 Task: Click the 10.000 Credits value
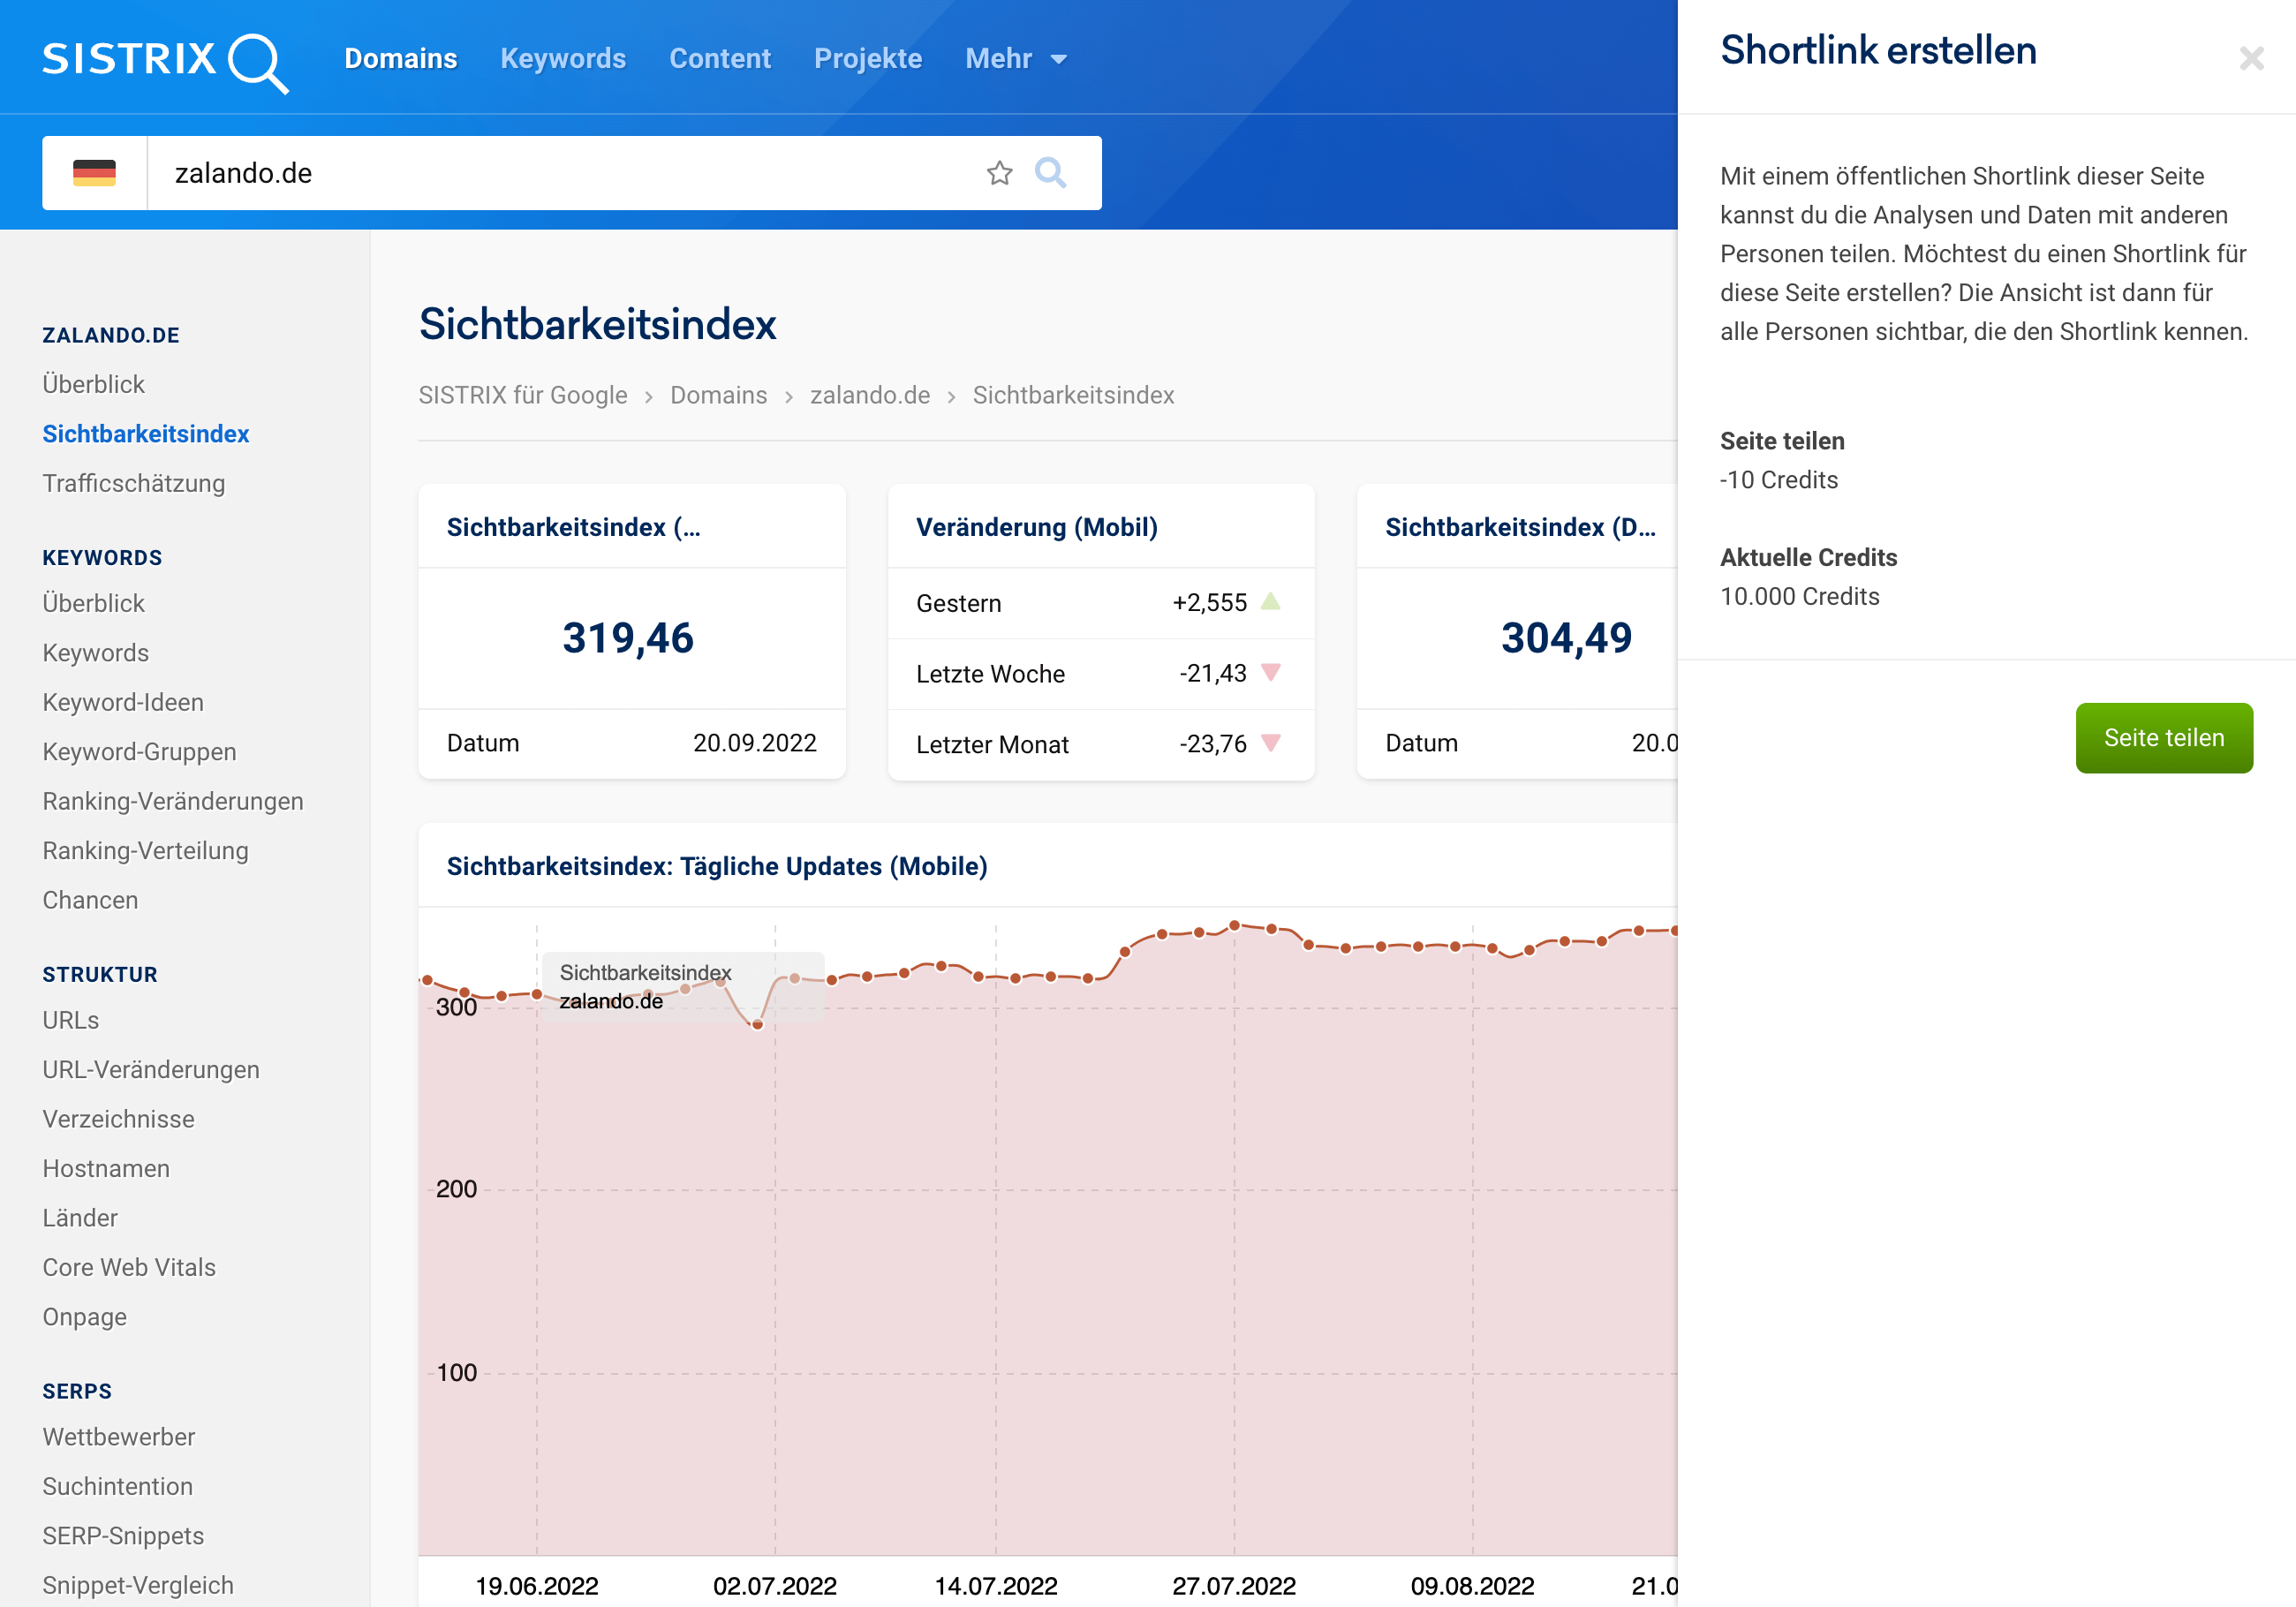coord(1800,597)
